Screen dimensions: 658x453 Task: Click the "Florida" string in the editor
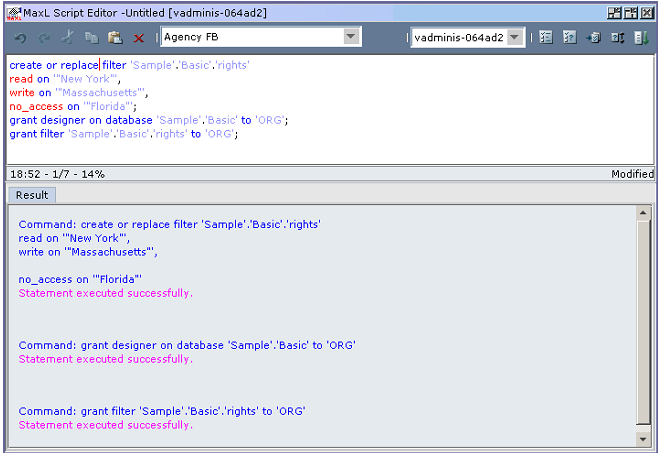pyautogui.click(x=108, y=107)
